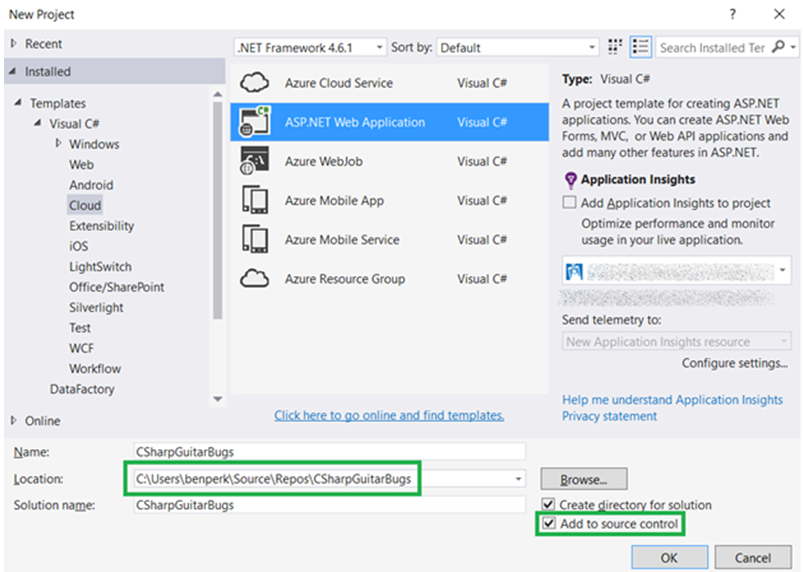803x572 pixels.
Task: Select Silverlight in the templates tree
Action: point(97,308)
